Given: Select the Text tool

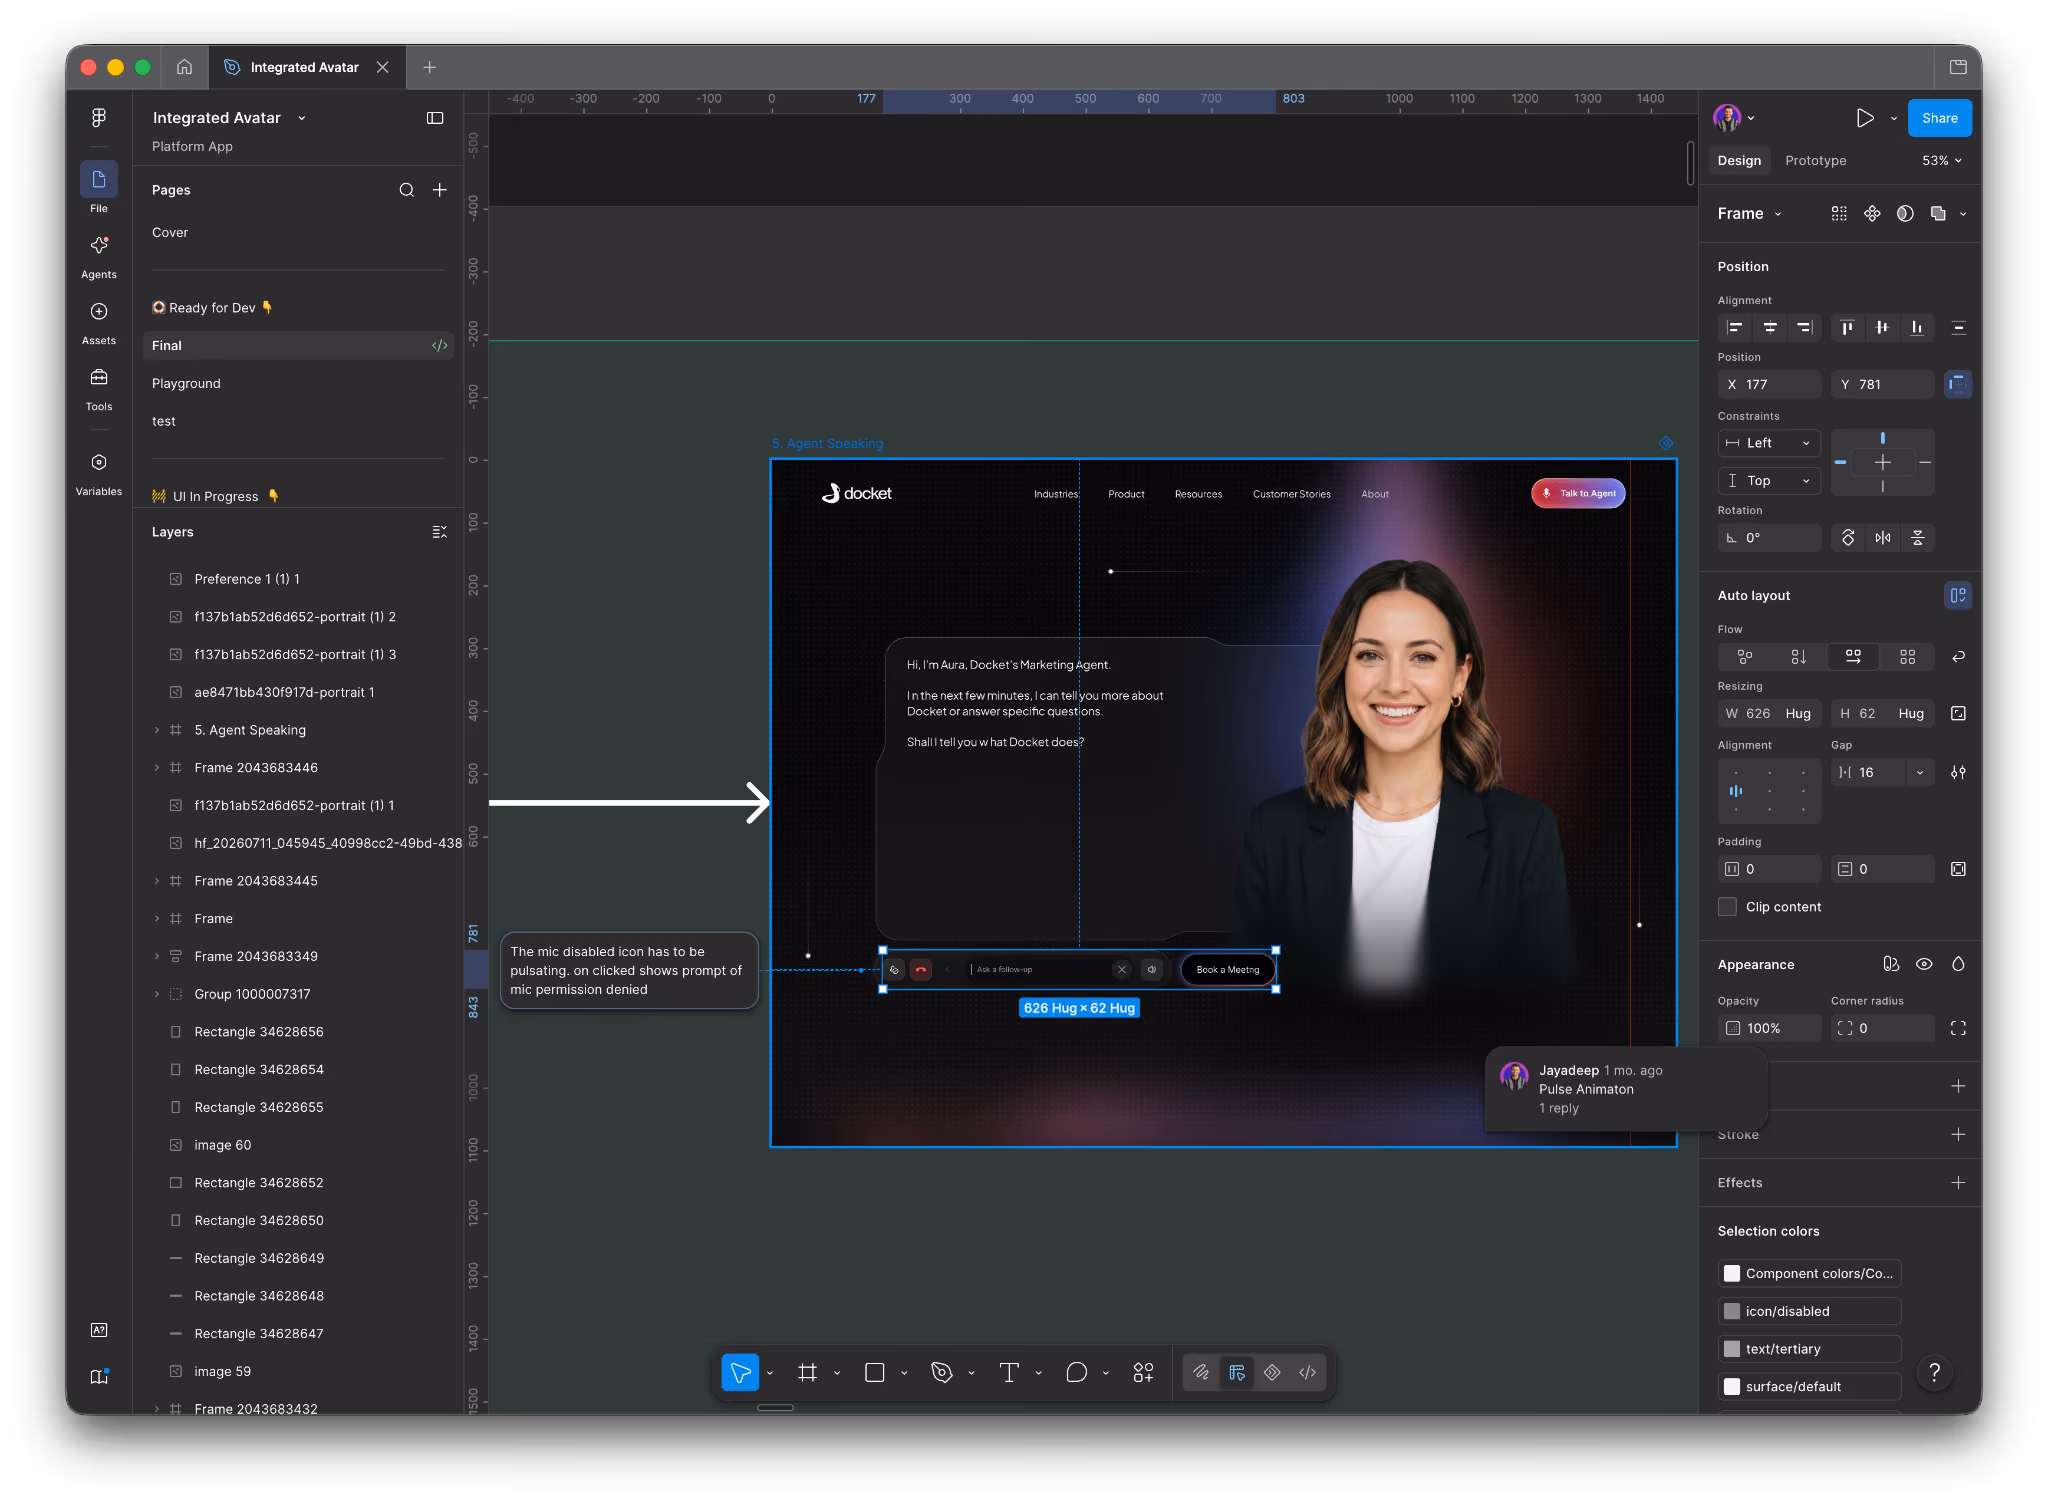Looking at the screenshot, I should (x=1009, y=1373).
